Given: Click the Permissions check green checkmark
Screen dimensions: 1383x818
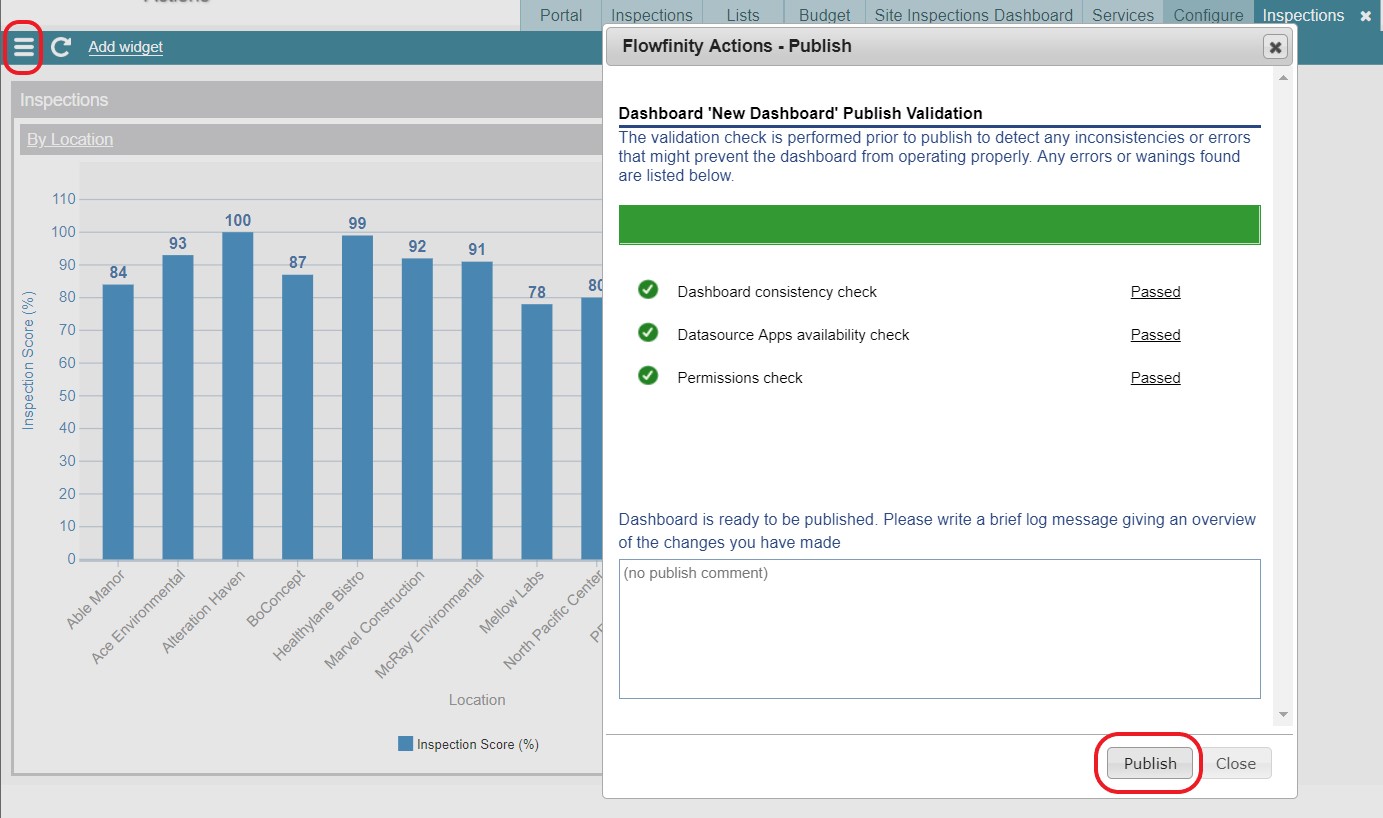Looking at the screenshot, I should (648, 376).
